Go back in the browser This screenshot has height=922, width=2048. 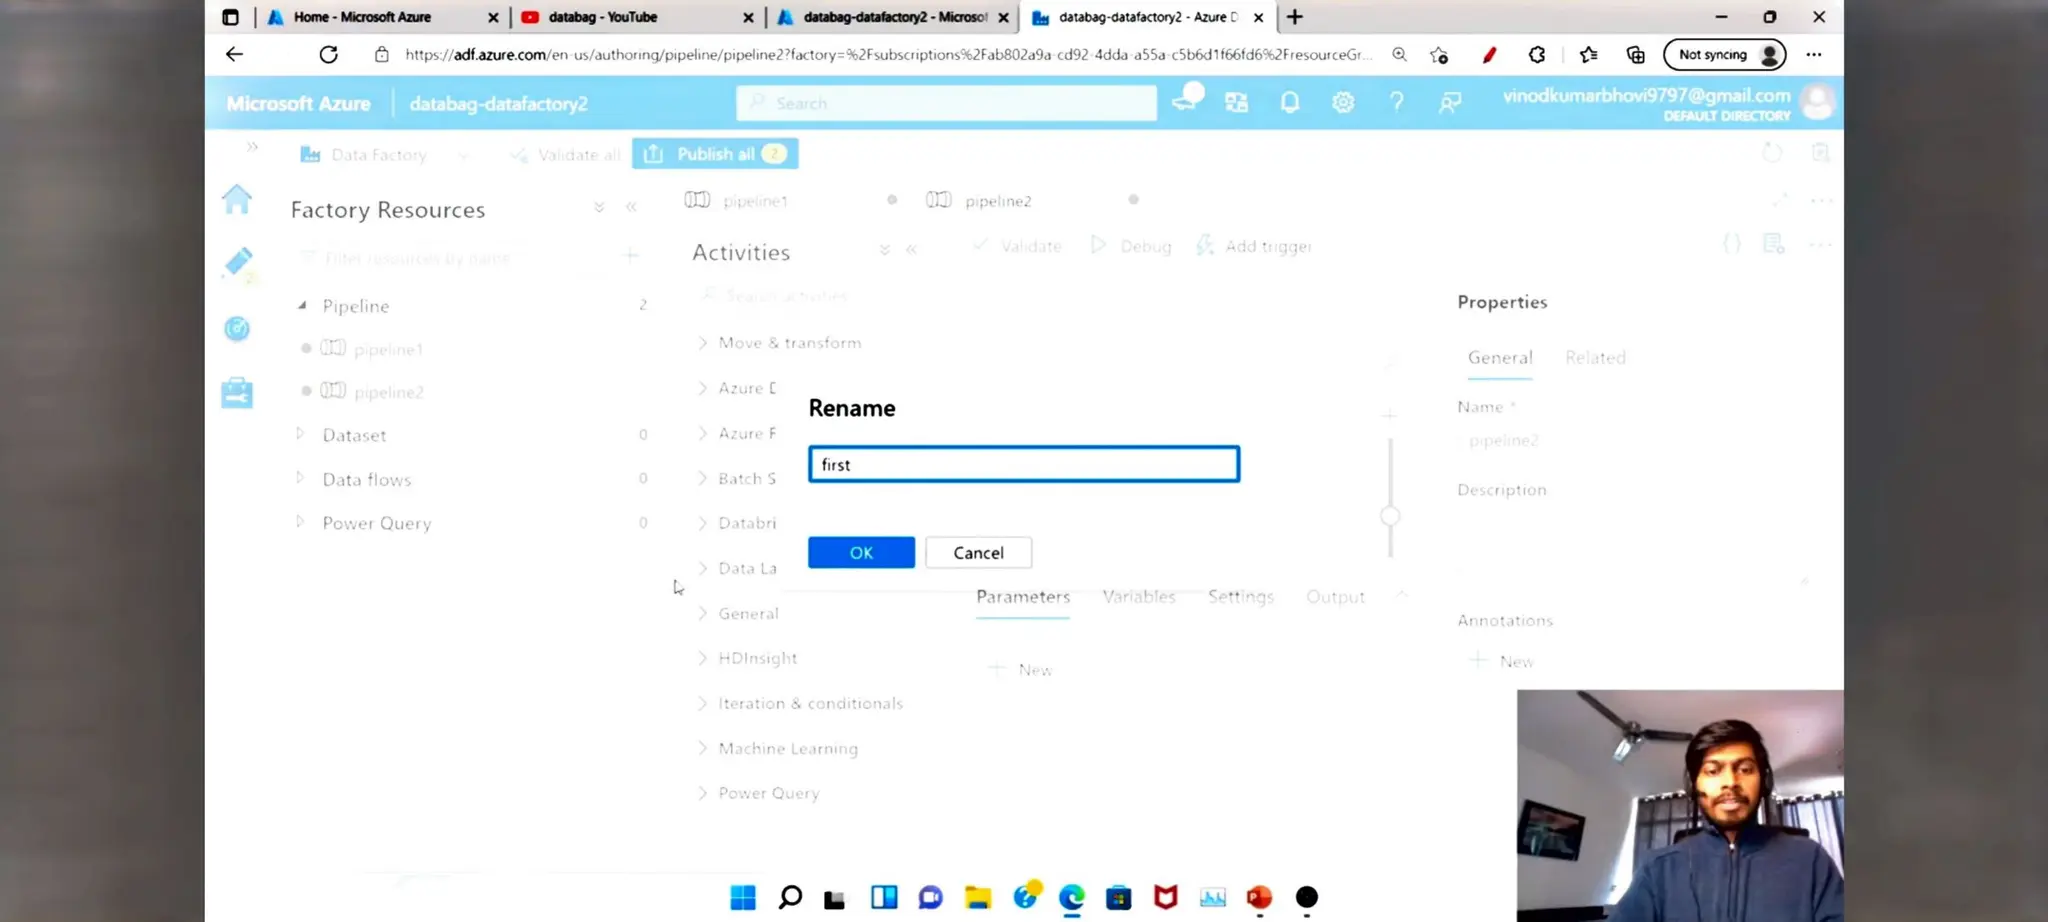(x=234, y=55)
